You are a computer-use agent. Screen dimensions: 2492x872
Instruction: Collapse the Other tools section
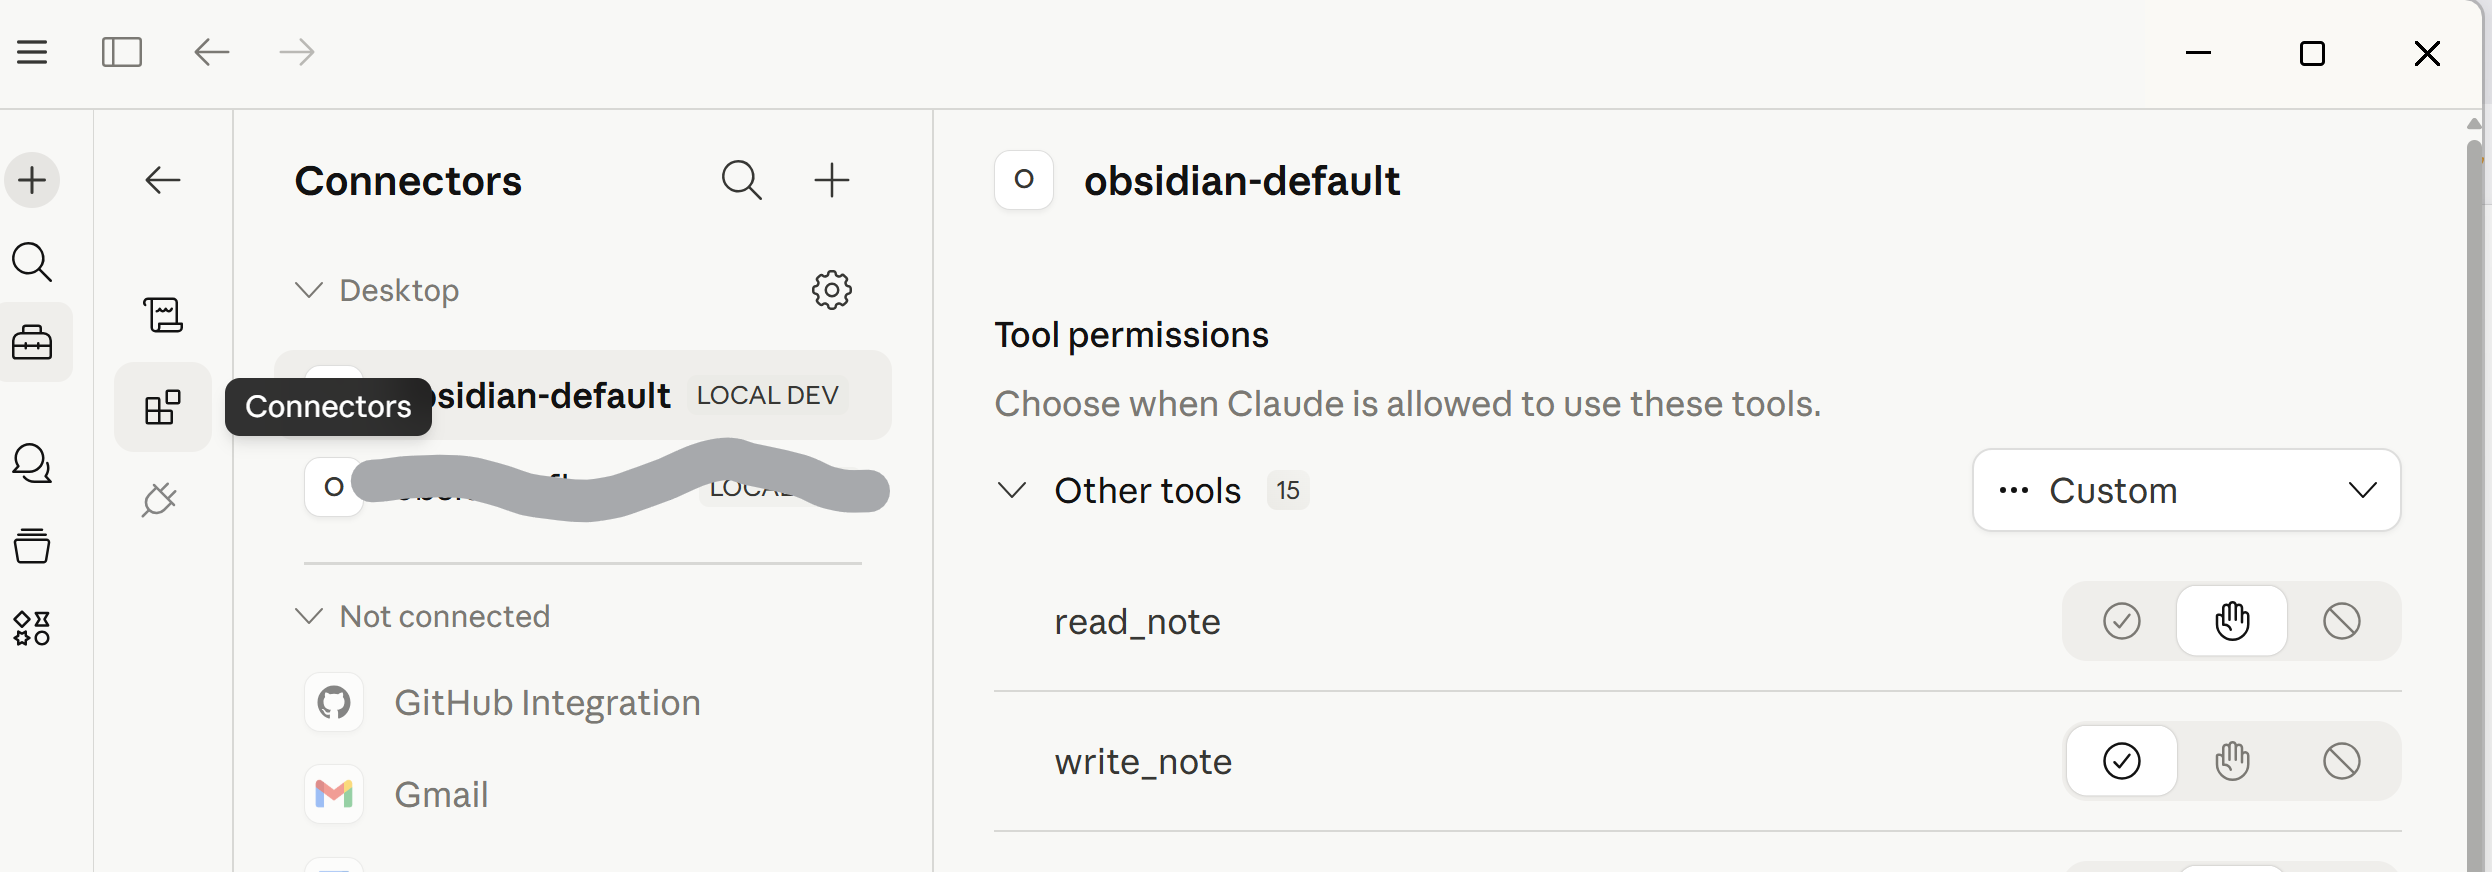coord(1012,490)
